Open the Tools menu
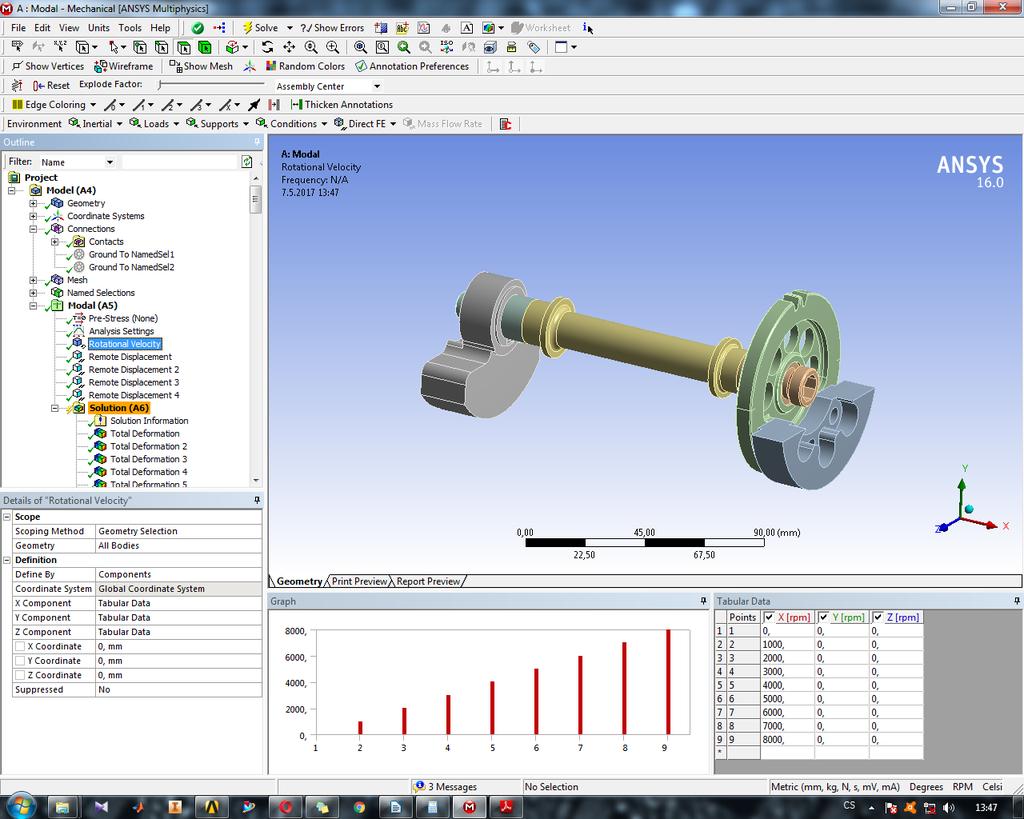This screenshot has width=1024, height=819. pos(129,27)
